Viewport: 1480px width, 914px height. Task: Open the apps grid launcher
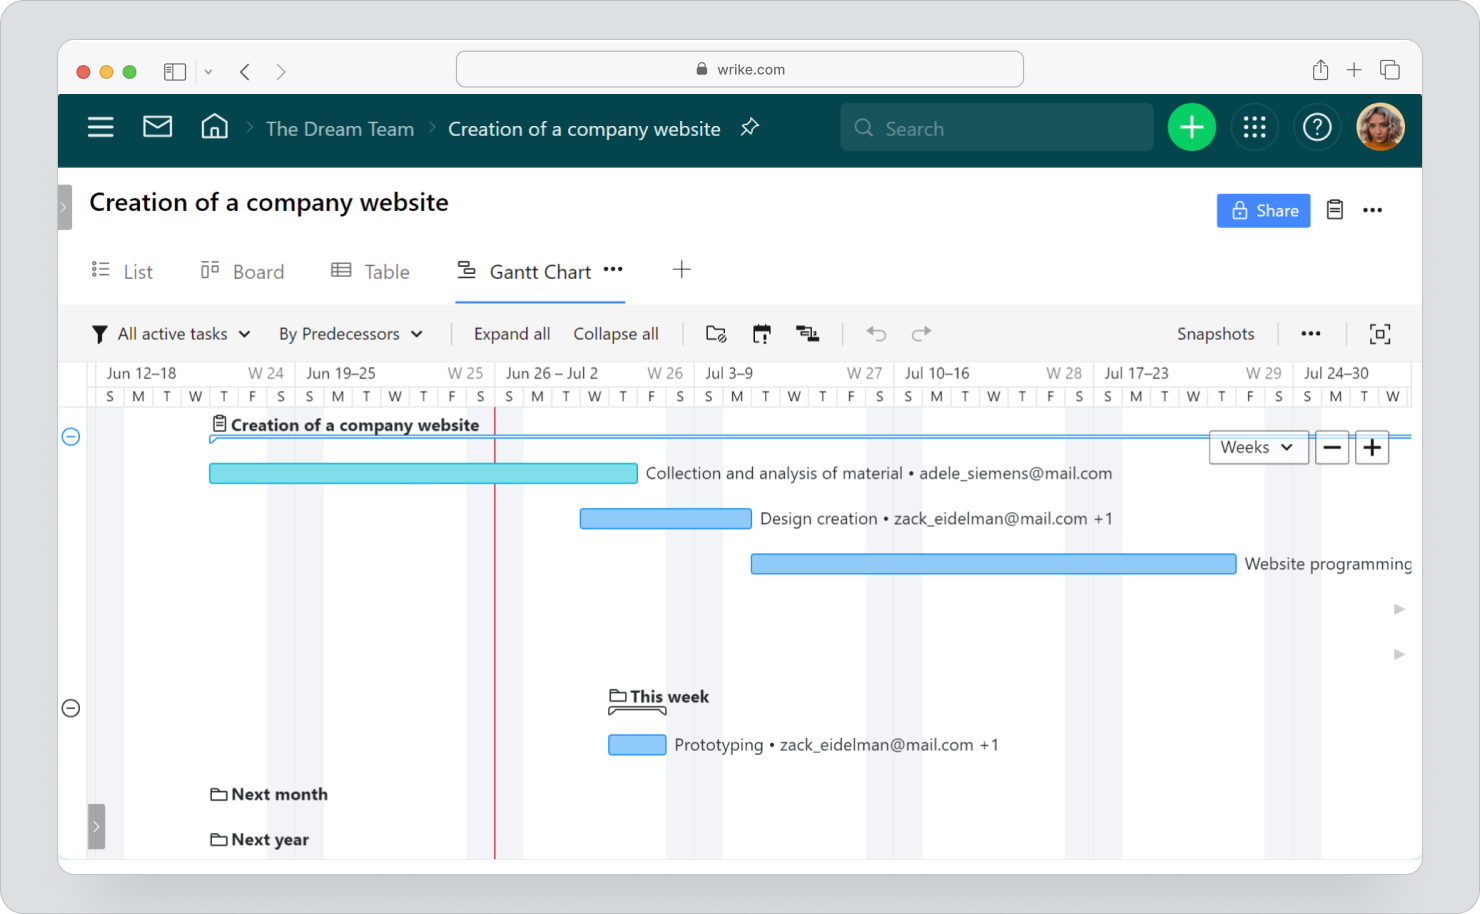(1254, 128)
